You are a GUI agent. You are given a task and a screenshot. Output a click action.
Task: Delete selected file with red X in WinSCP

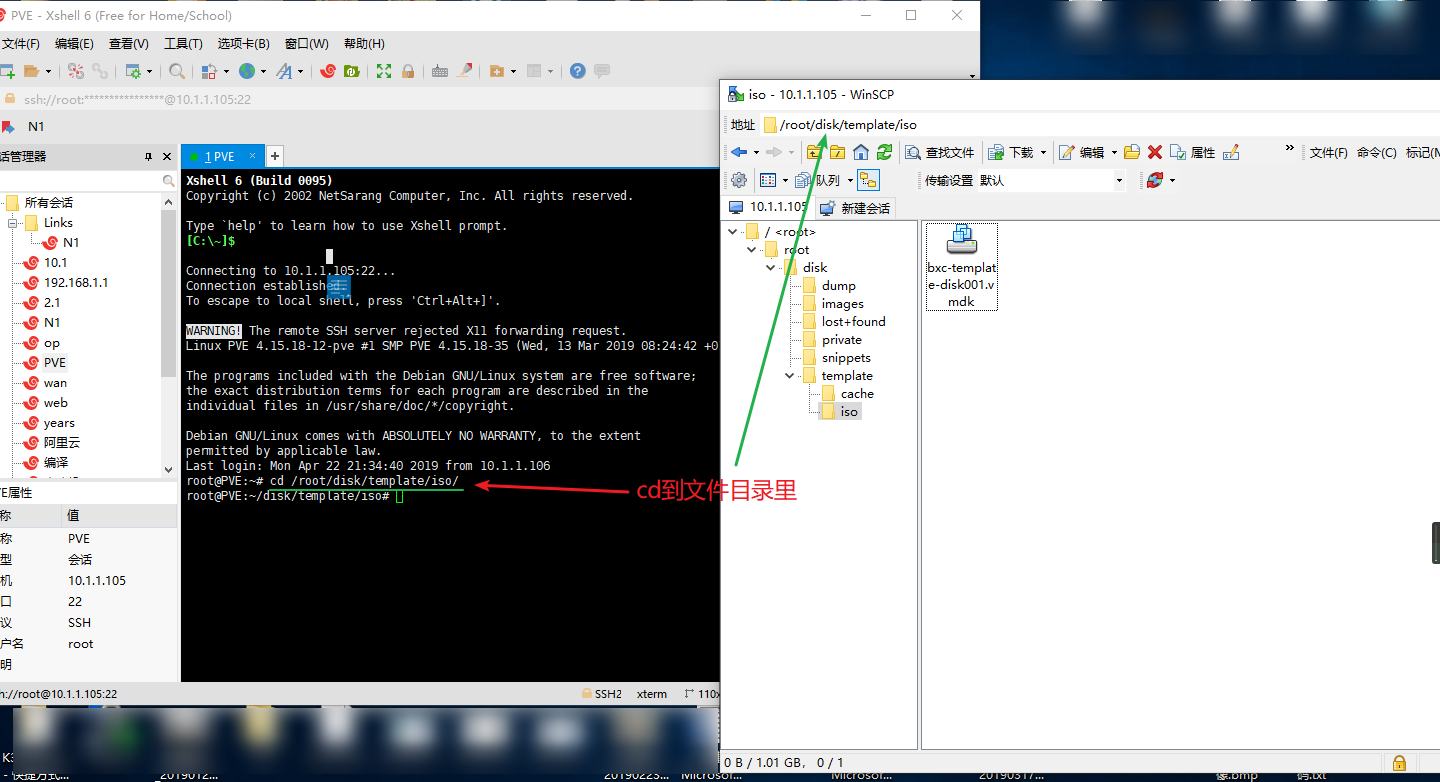[1155, 152]
